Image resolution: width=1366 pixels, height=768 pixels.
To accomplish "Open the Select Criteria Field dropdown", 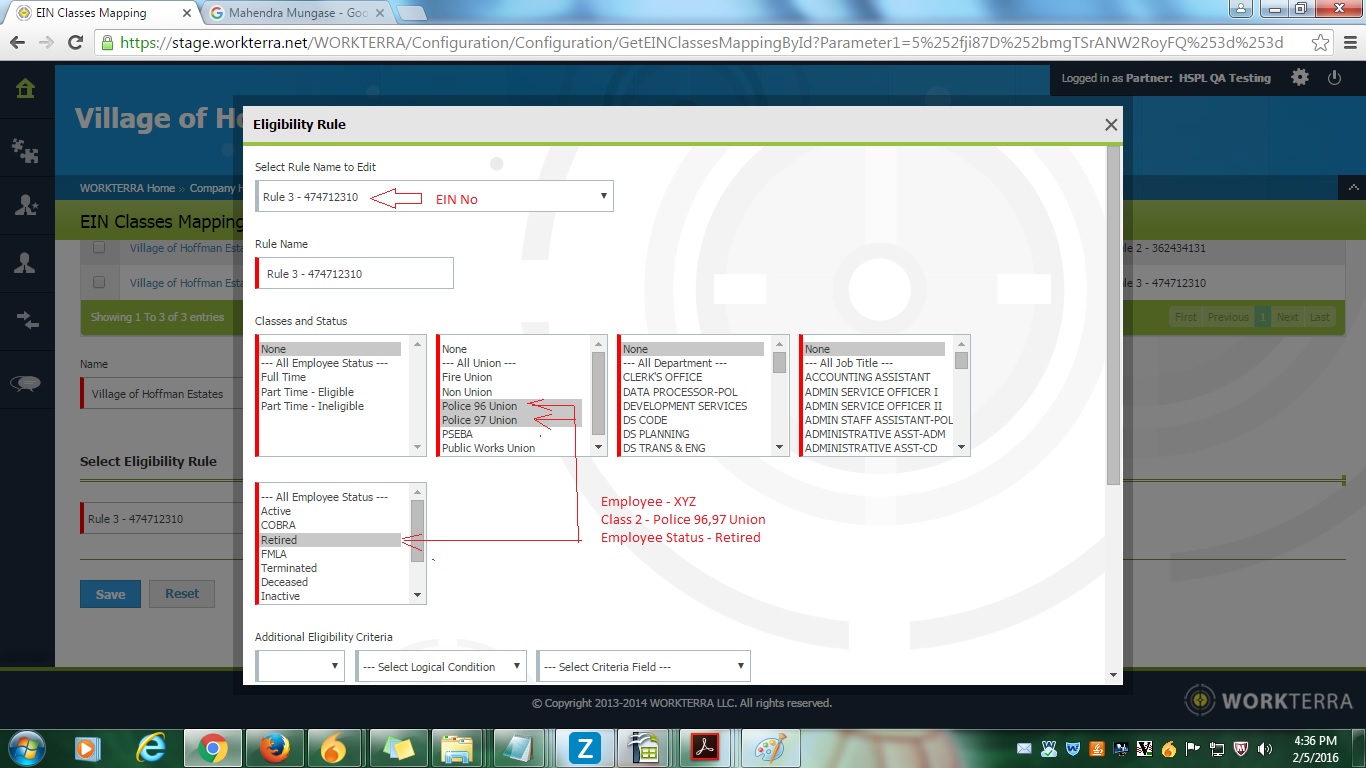I will [x=643, y=667].
